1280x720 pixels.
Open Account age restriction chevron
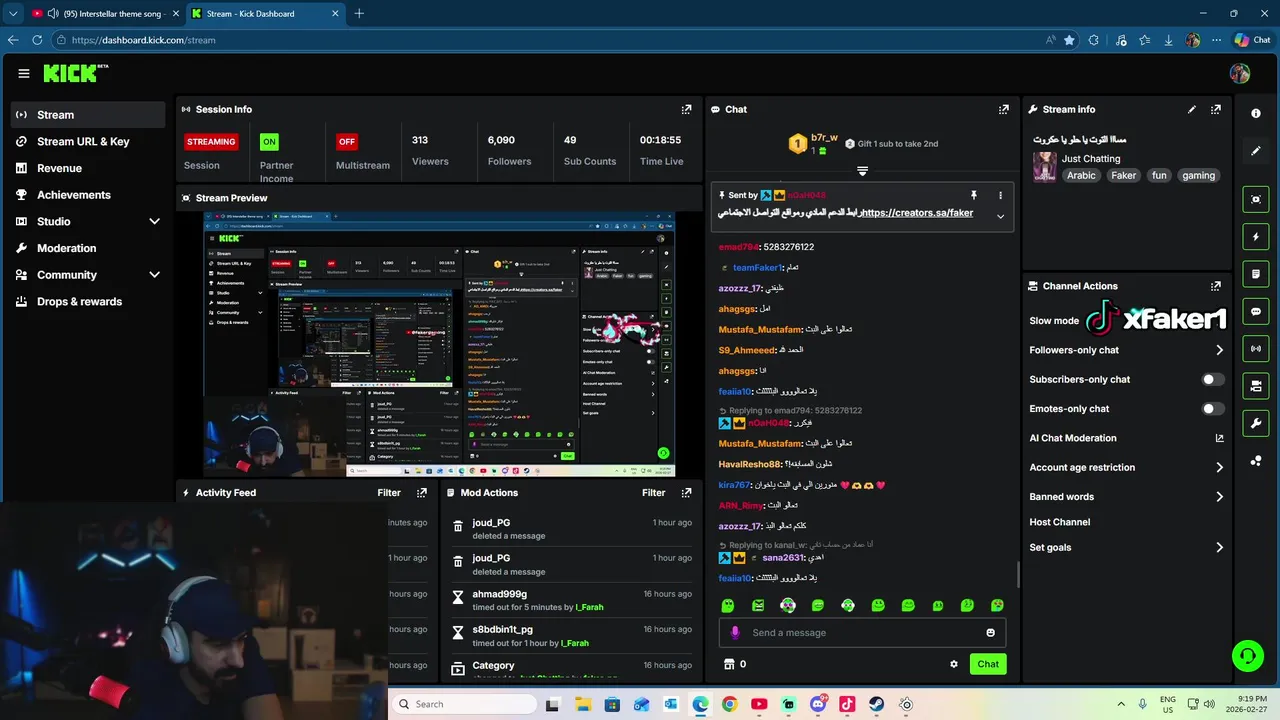pyautogui.click(x=1219, y=467)
